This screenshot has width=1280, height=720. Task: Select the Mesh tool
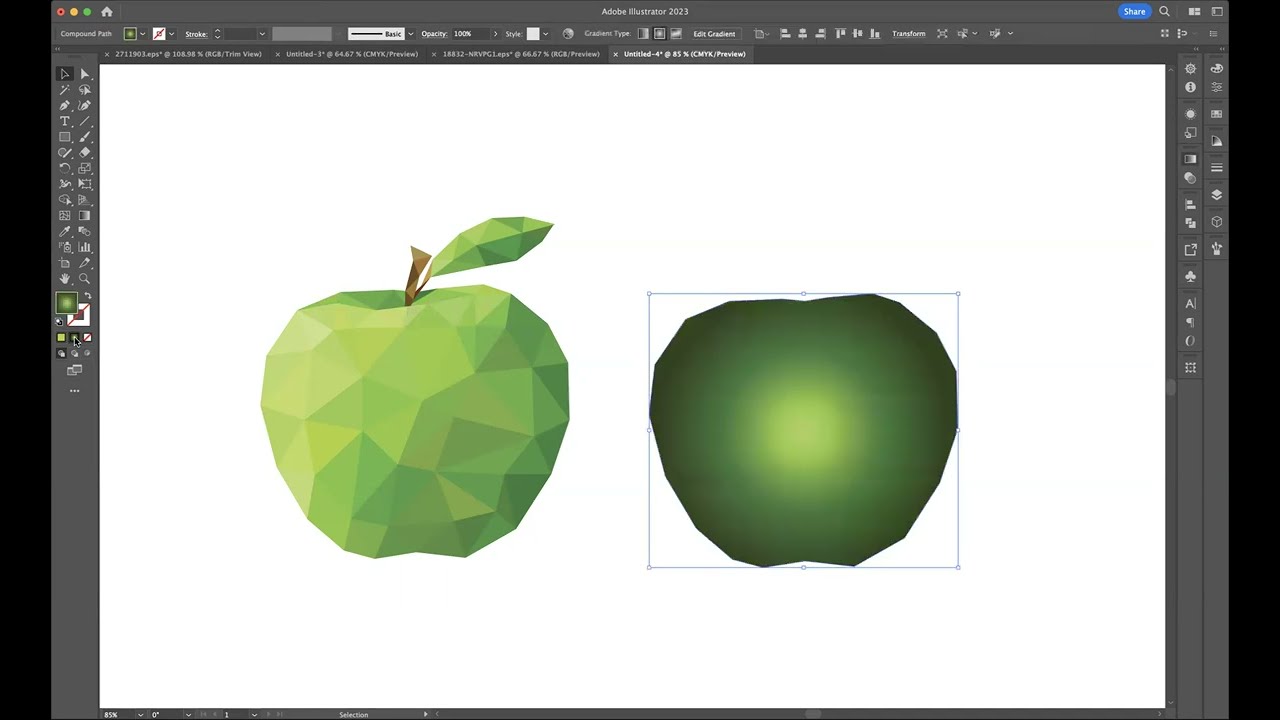tap(65, 215)
